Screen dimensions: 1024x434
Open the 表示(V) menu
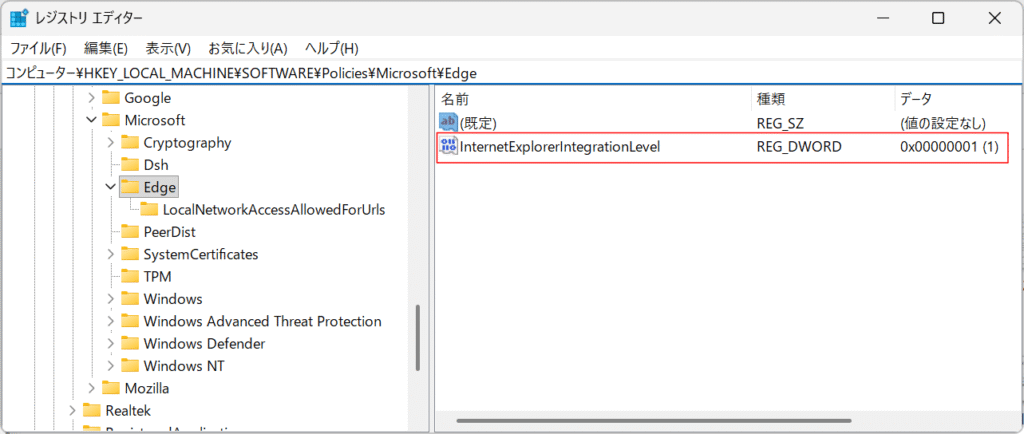(168, 48)
